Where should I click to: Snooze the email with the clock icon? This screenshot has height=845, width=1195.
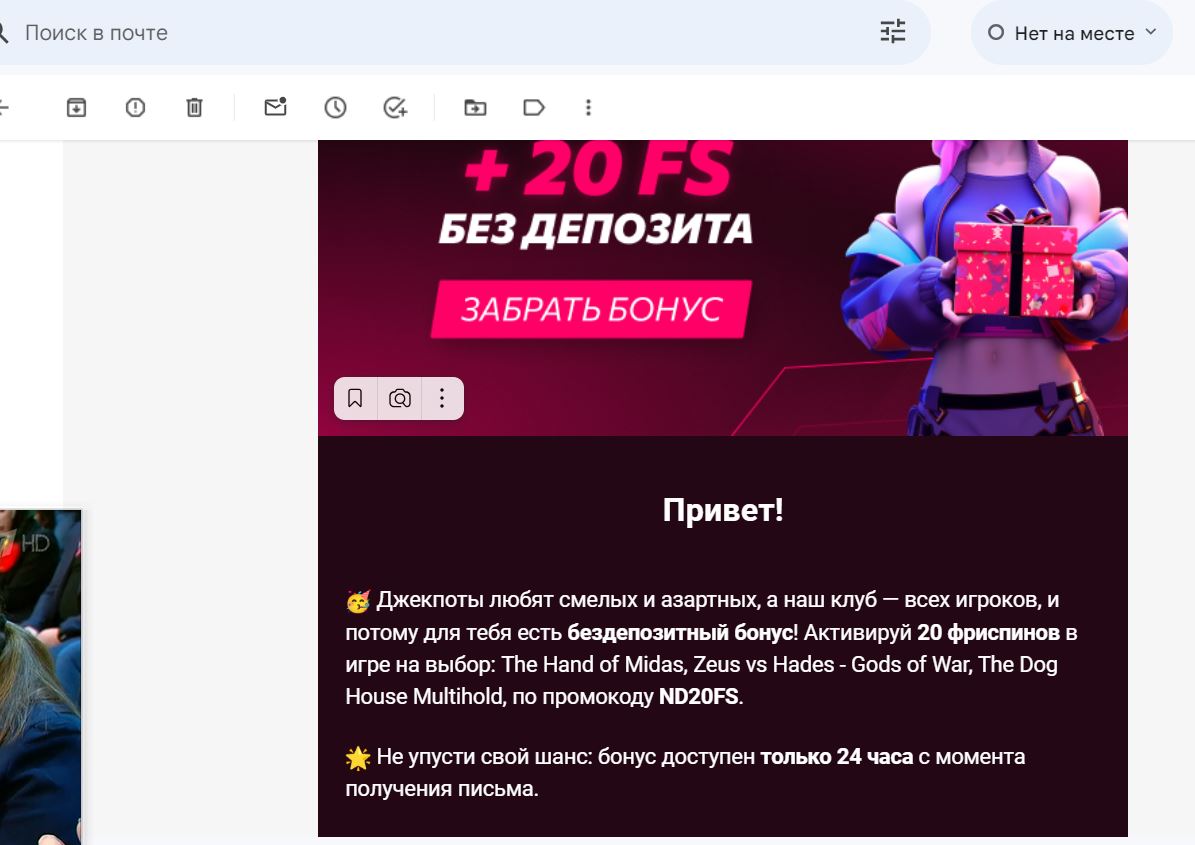(x=335, y=107)
